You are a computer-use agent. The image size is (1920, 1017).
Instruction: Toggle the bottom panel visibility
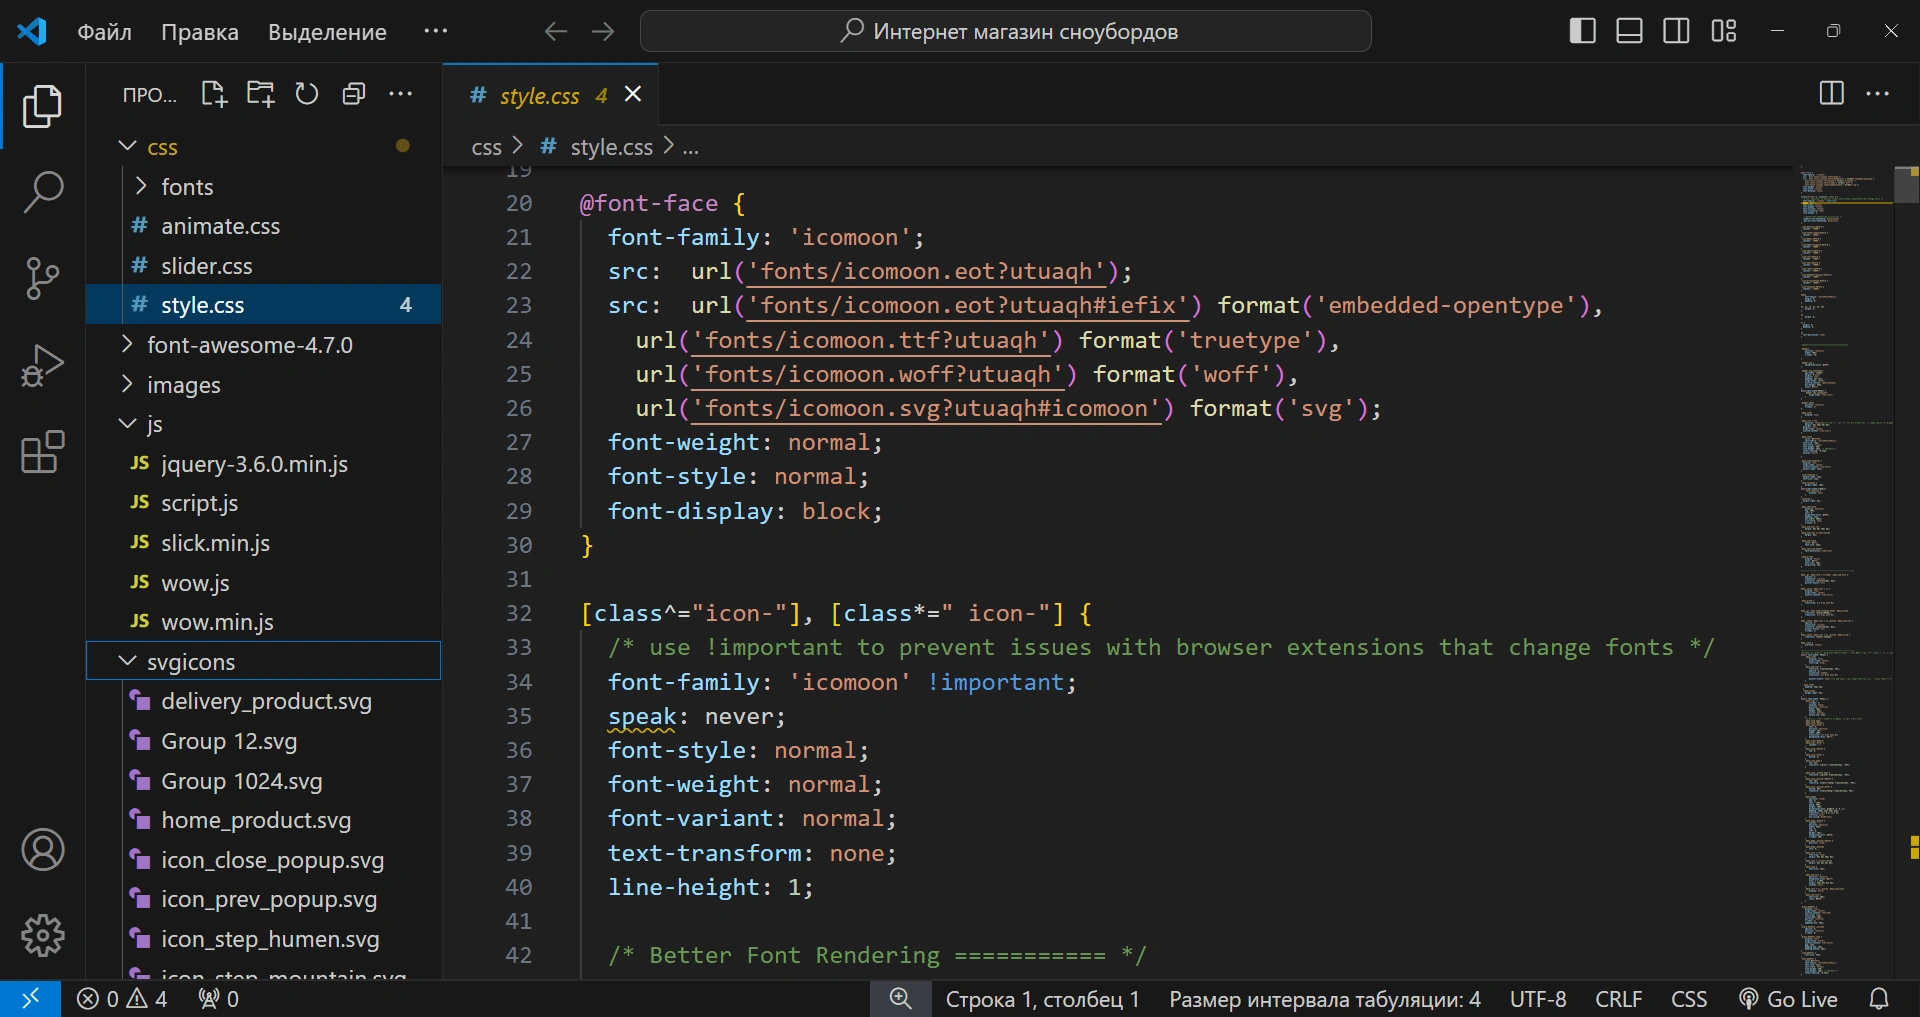pyautogui.click(x=1629, y=31)
